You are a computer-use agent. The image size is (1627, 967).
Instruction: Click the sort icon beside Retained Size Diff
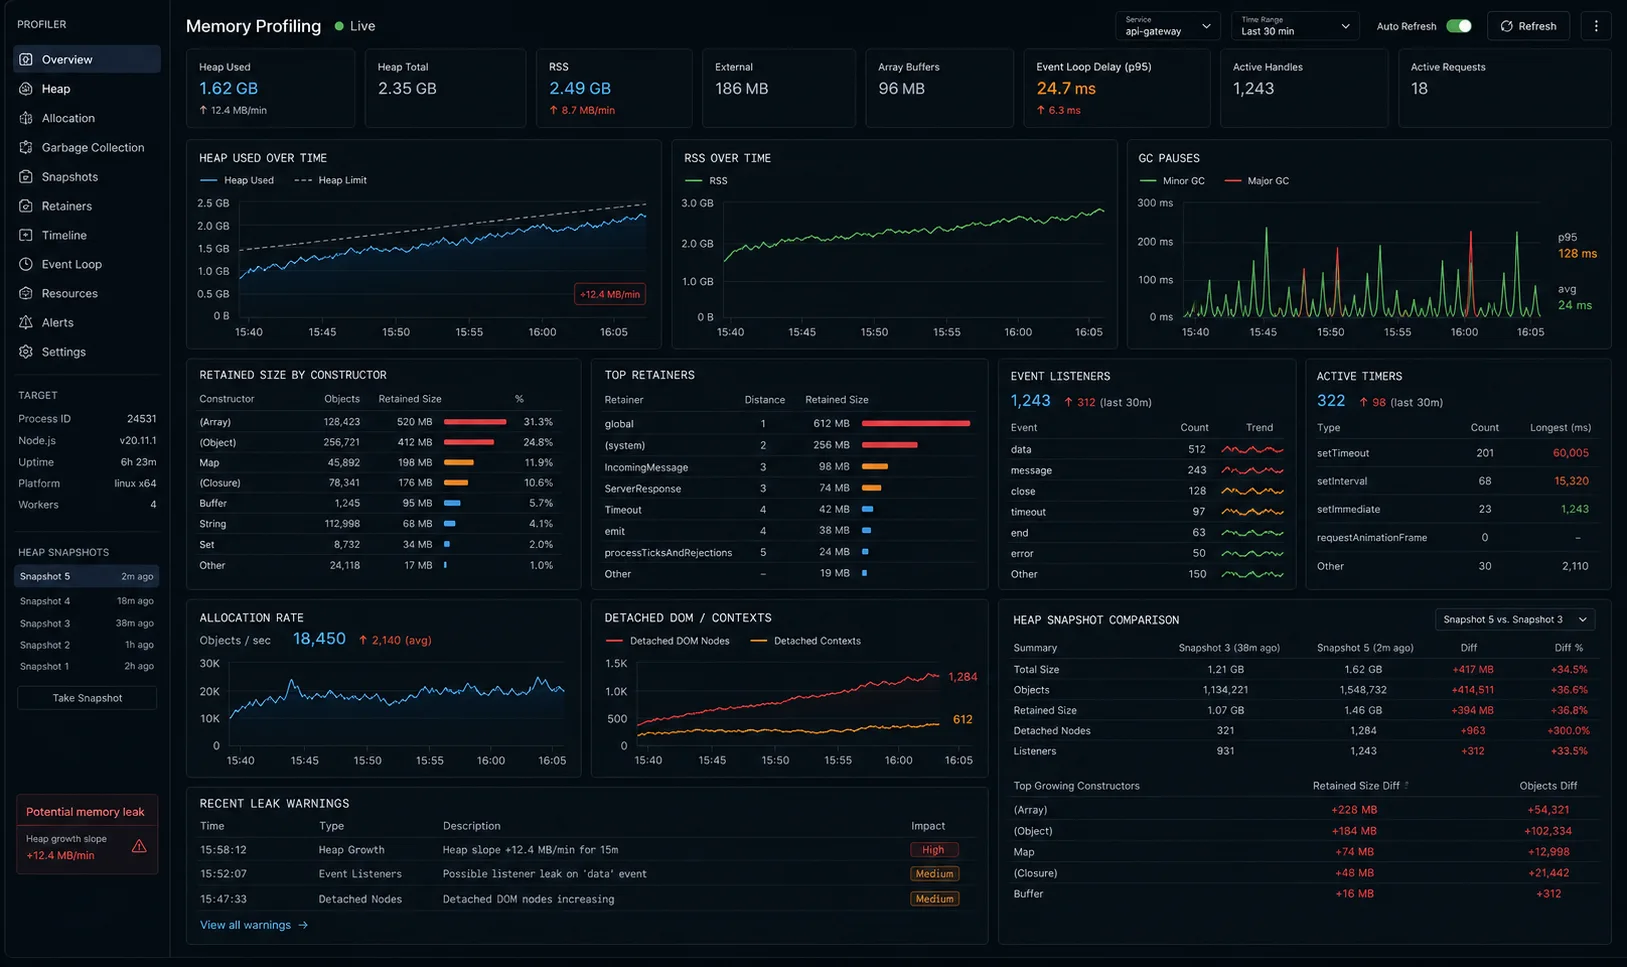pyautogui.click(x=1407, y=786)
